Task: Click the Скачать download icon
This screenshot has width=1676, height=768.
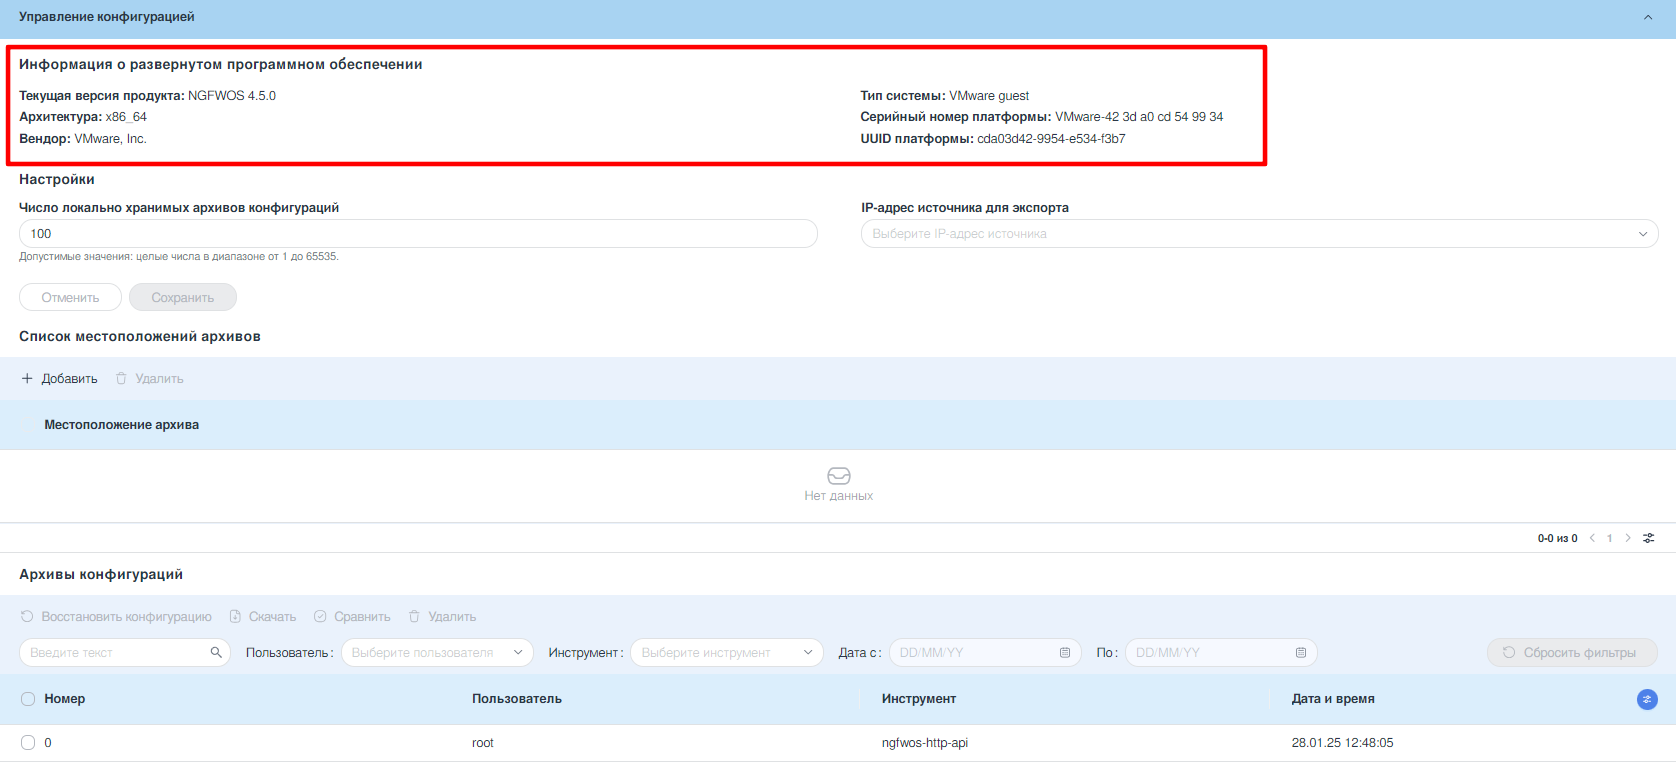Action: pos(235,617)
